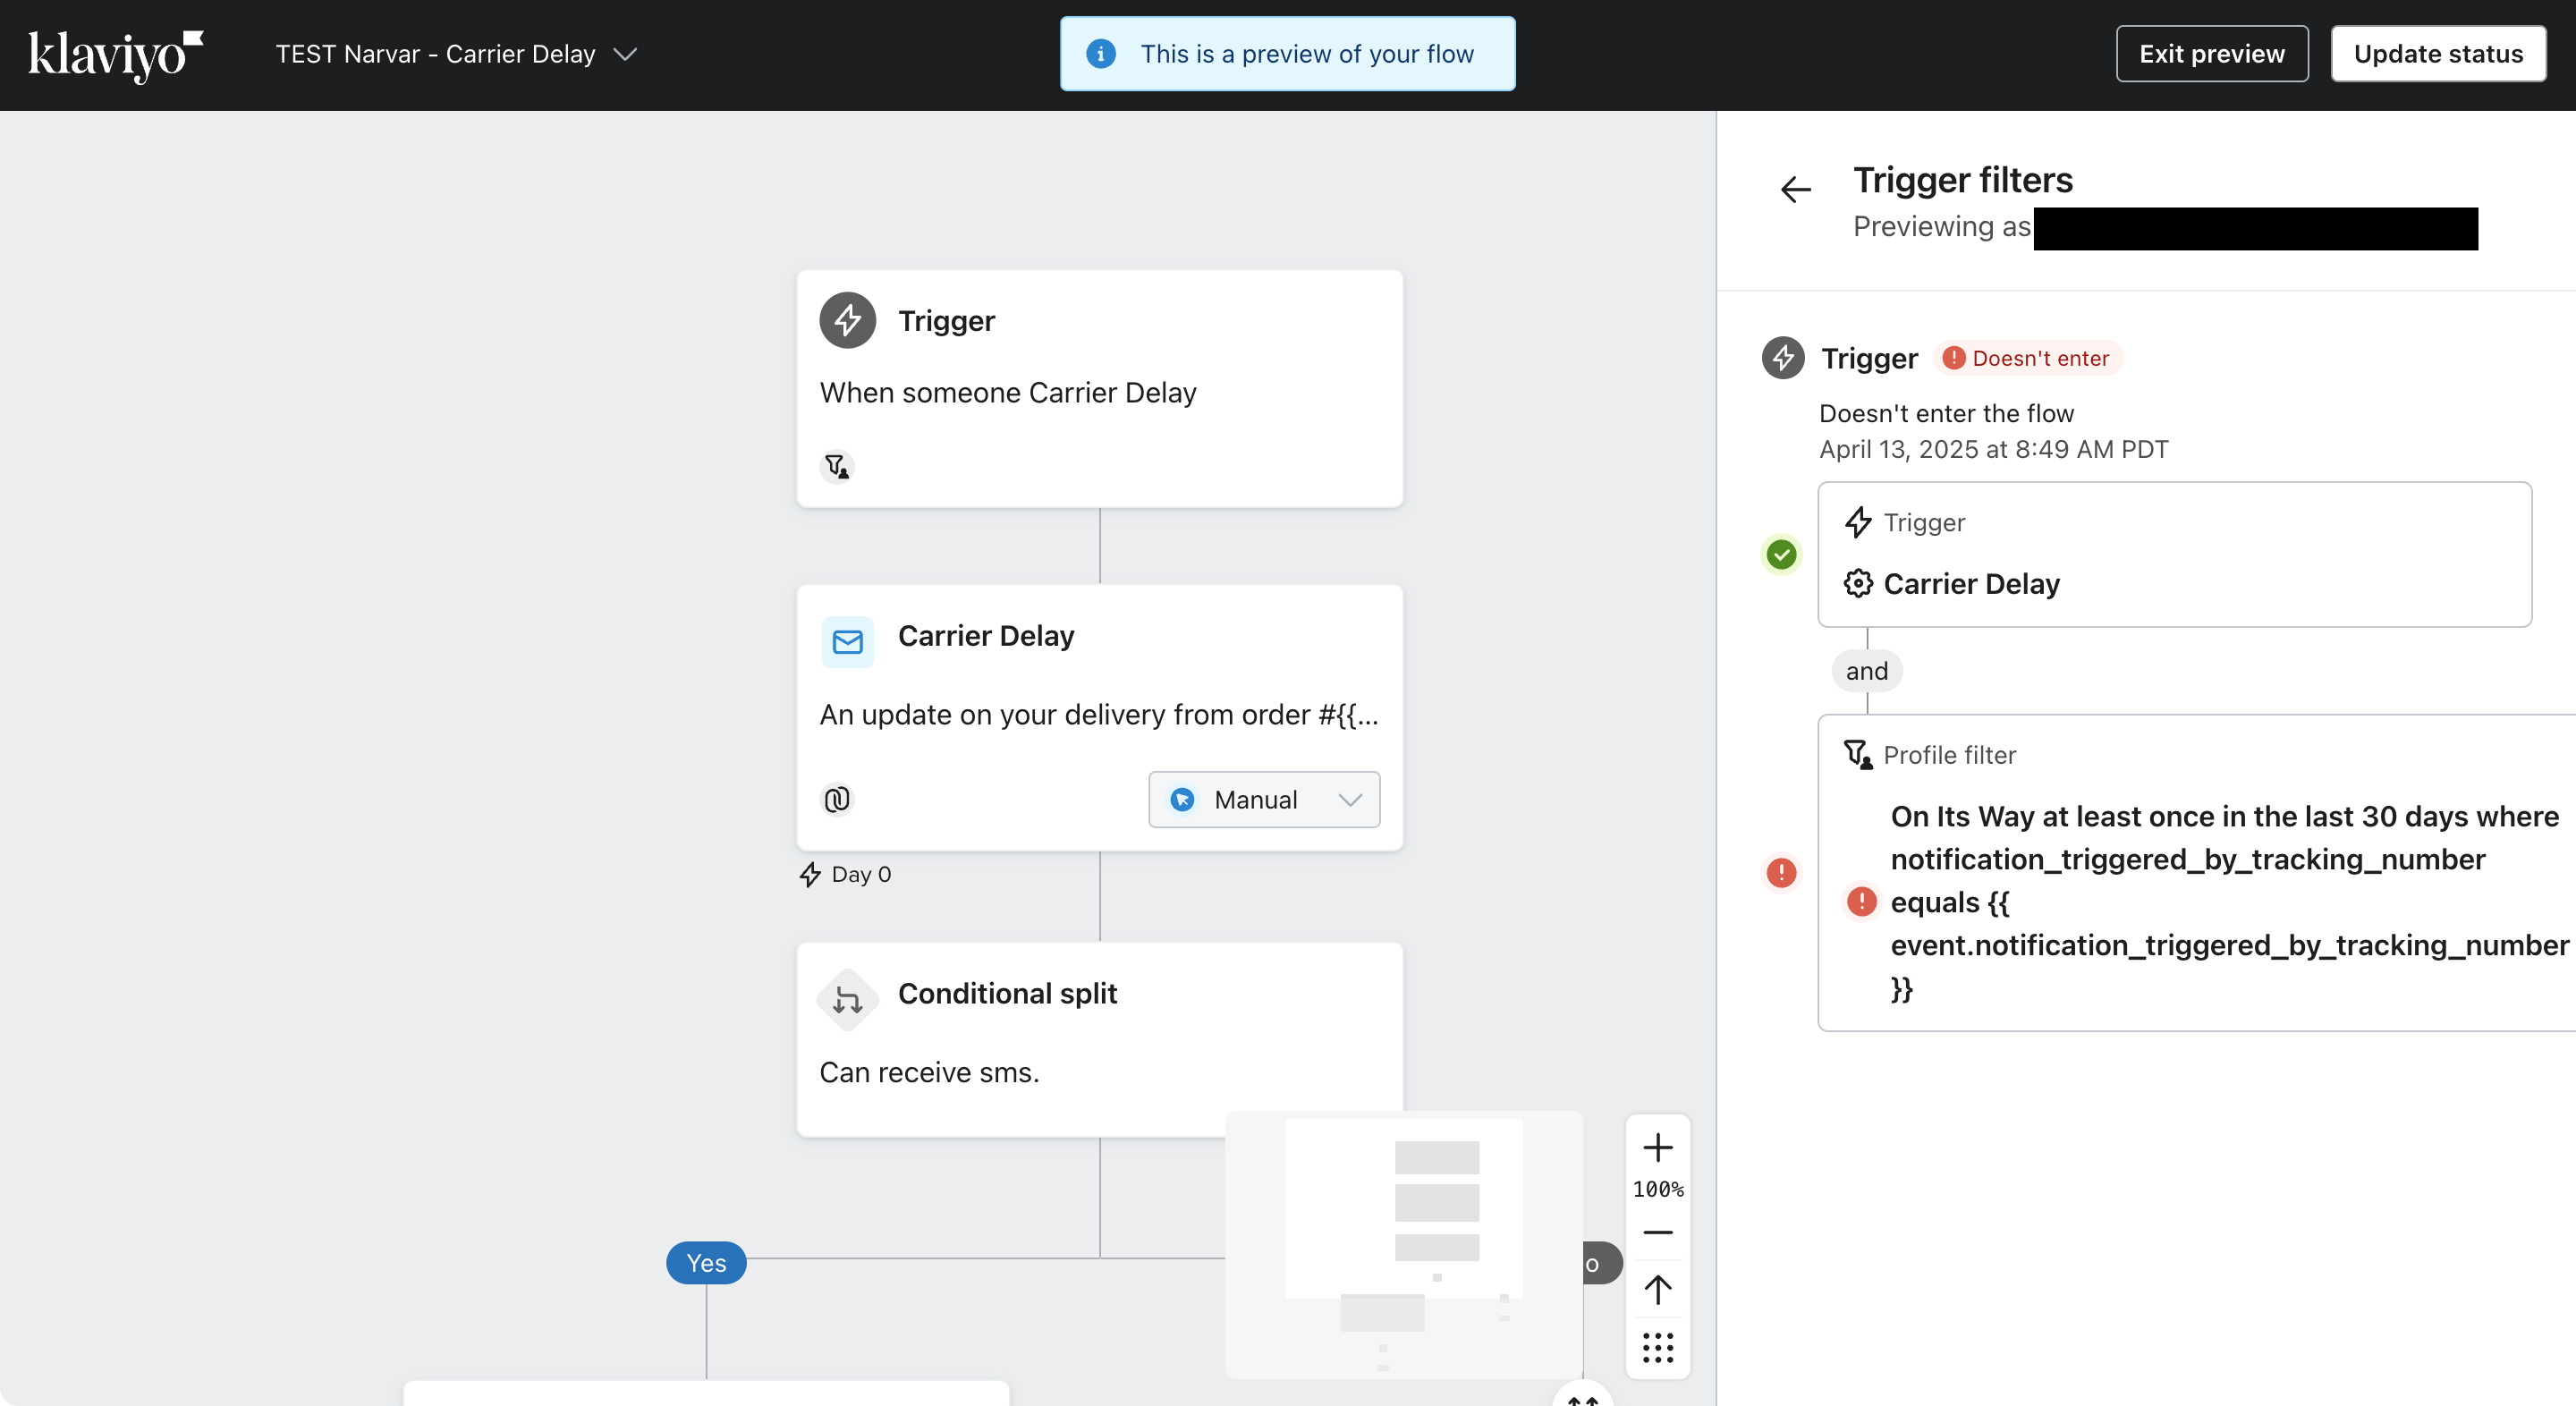Click Exit preview button
2576x1406 pixels.
point(2212,54)
